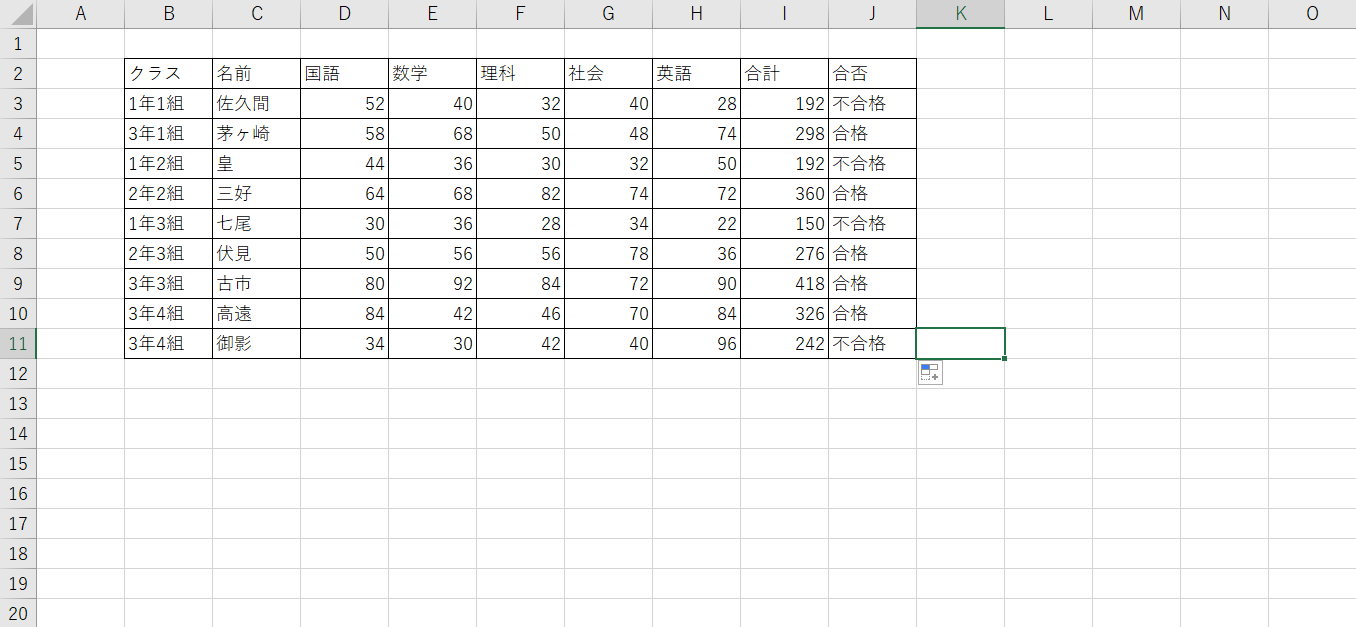Click total cell showing 242
The image size is (1356, 627).
(x=785, y=344)
